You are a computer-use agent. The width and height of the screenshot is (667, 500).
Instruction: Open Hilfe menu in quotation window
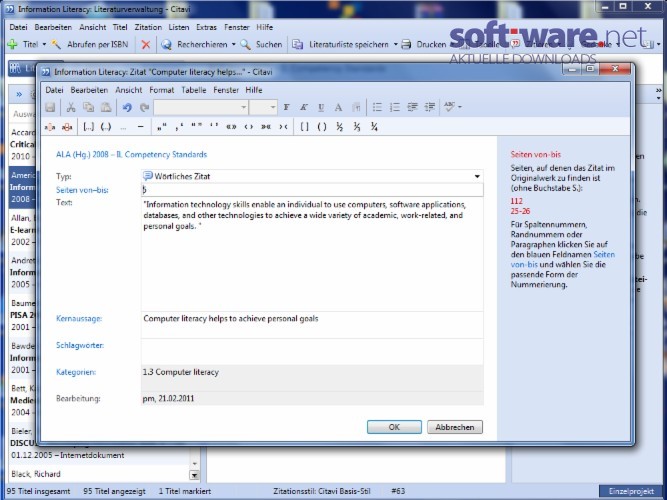pyautogui.click(x=254, y=90)
